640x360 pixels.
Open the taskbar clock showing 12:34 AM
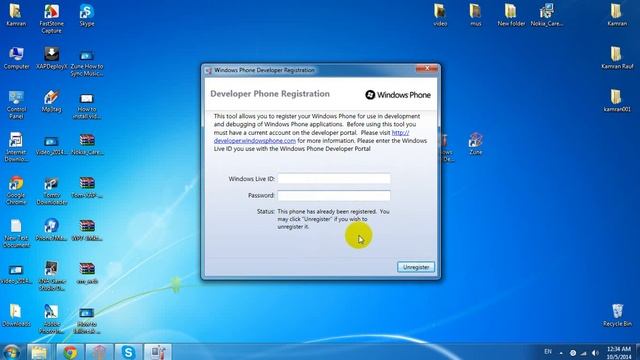(619, 353)
